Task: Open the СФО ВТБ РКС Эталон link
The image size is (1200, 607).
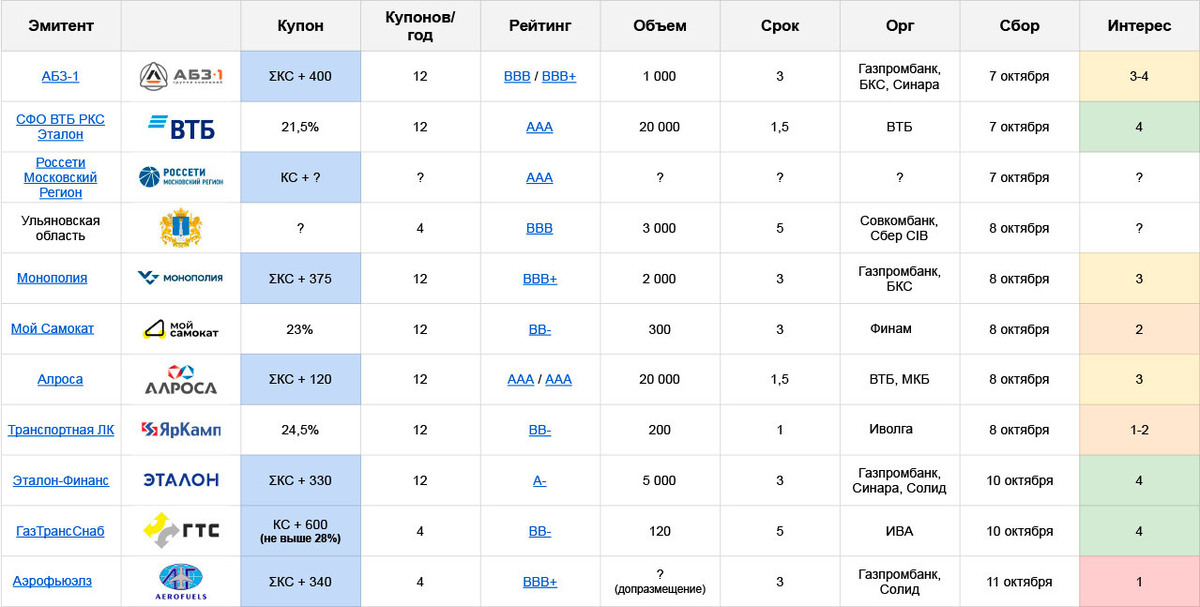Action: [x=60, y=127]
